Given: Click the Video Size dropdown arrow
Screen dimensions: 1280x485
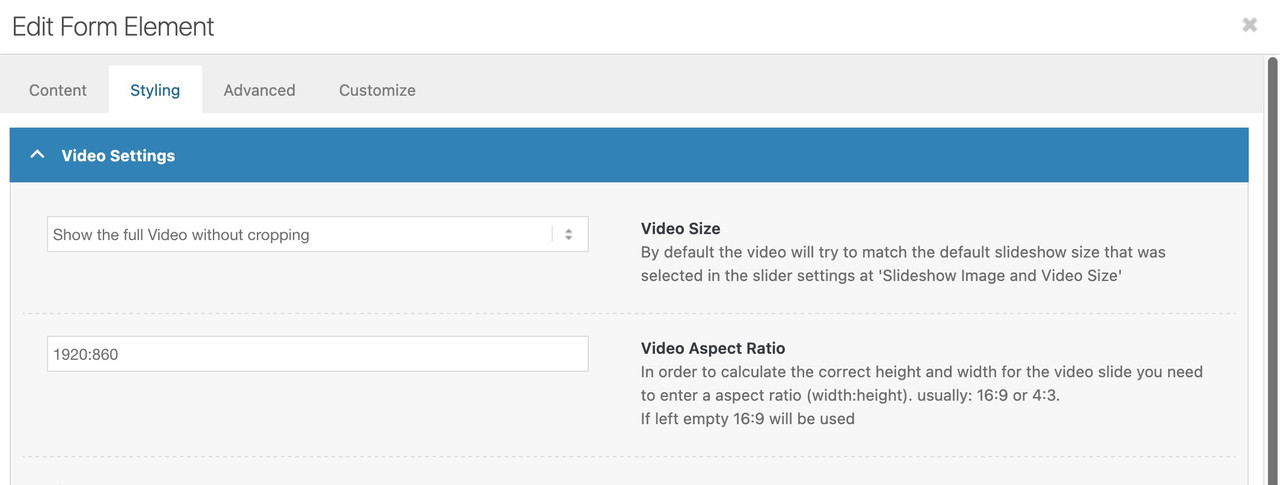Looking at the screenshot, I should 568,234.
